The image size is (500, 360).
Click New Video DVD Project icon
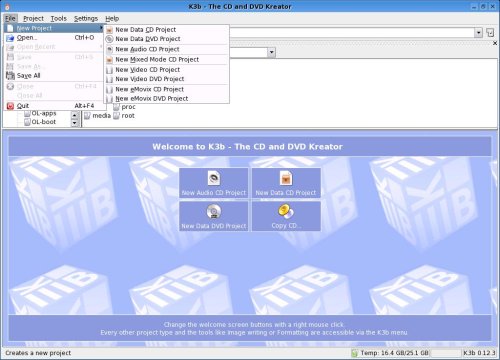[x=109, y=79]
